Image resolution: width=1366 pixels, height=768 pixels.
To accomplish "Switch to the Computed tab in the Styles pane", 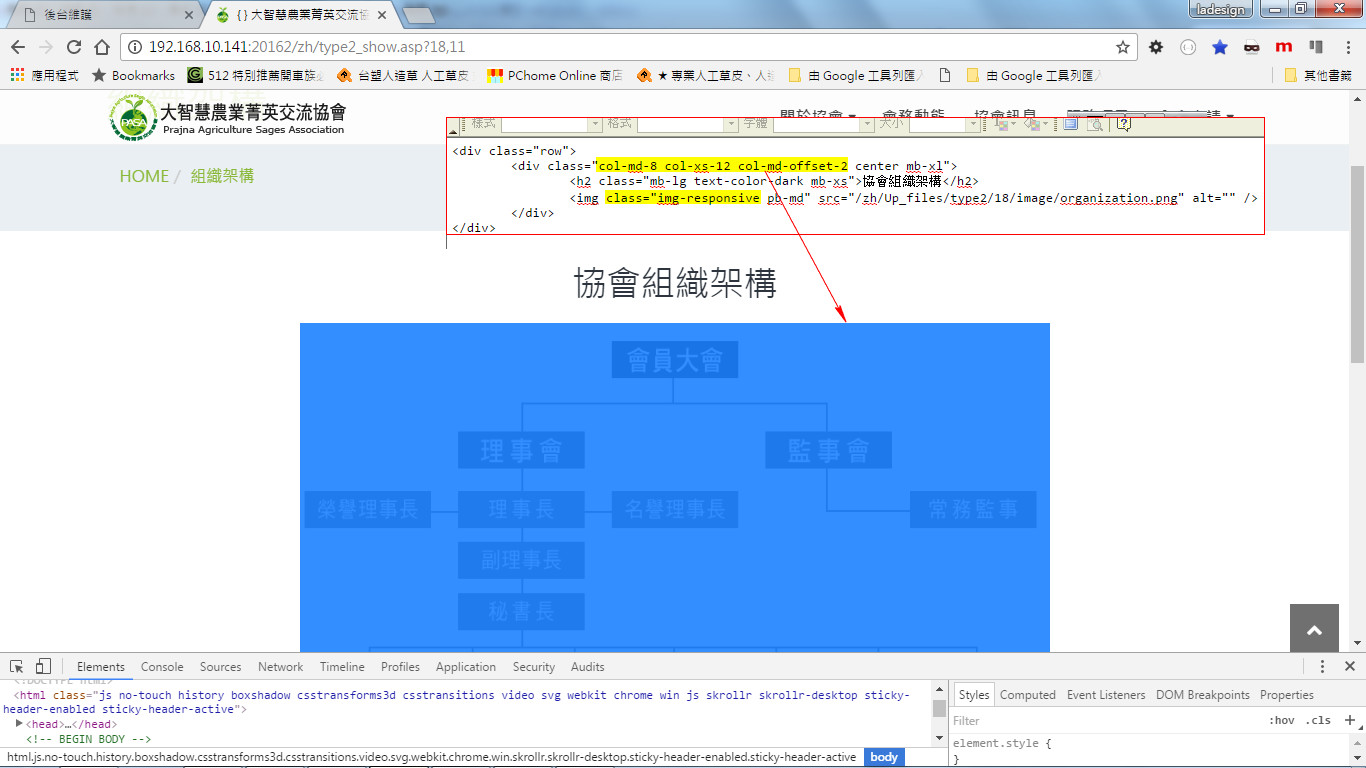I will coord(1028,694).
